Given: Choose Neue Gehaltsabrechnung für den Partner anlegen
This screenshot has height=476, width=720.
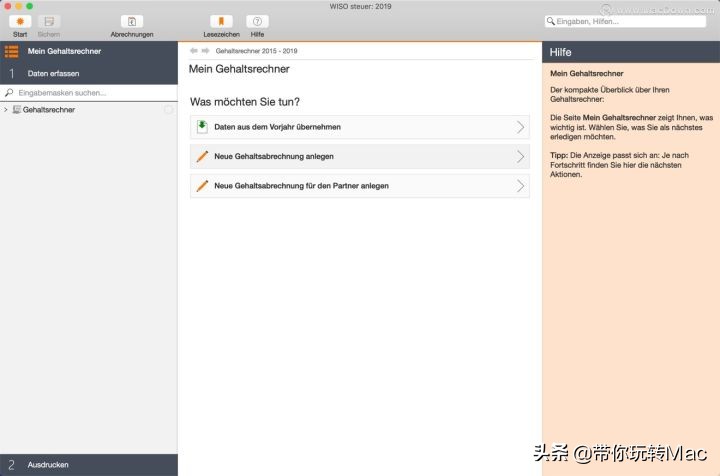Looking at the screenshot, I should [x=301, y=186].
